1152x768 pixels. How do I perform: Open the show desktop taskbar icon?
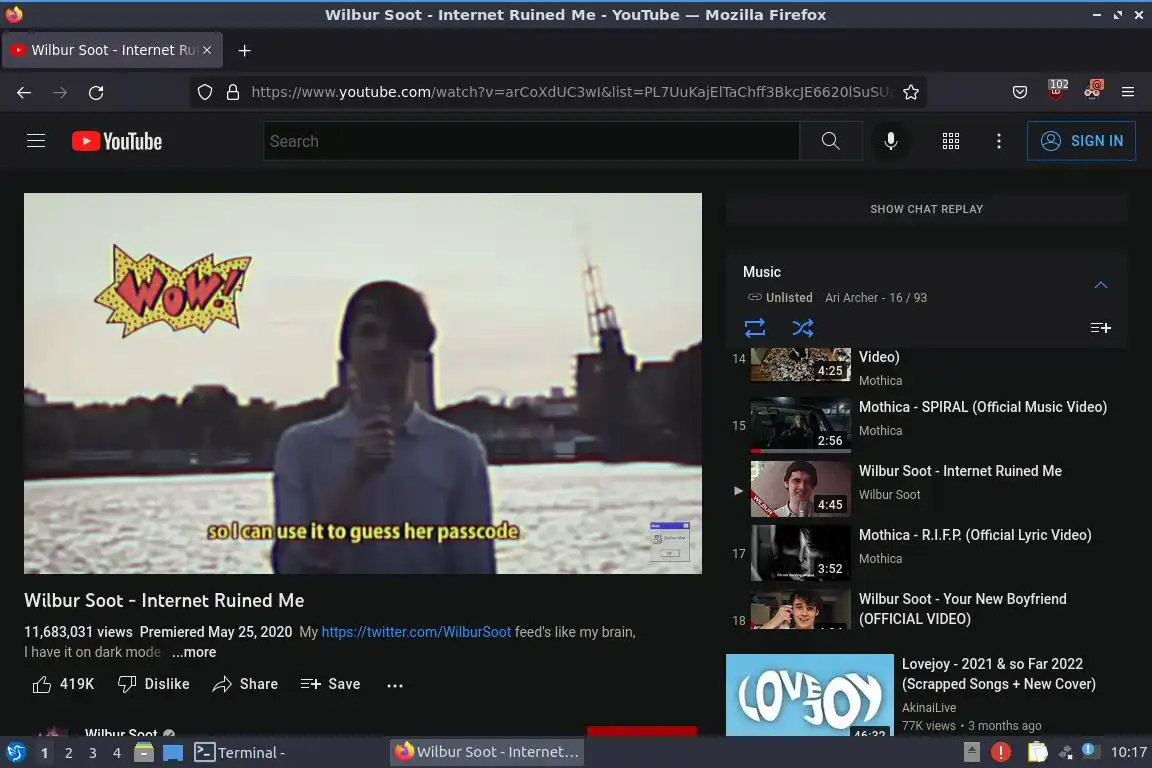click(173, 753)
